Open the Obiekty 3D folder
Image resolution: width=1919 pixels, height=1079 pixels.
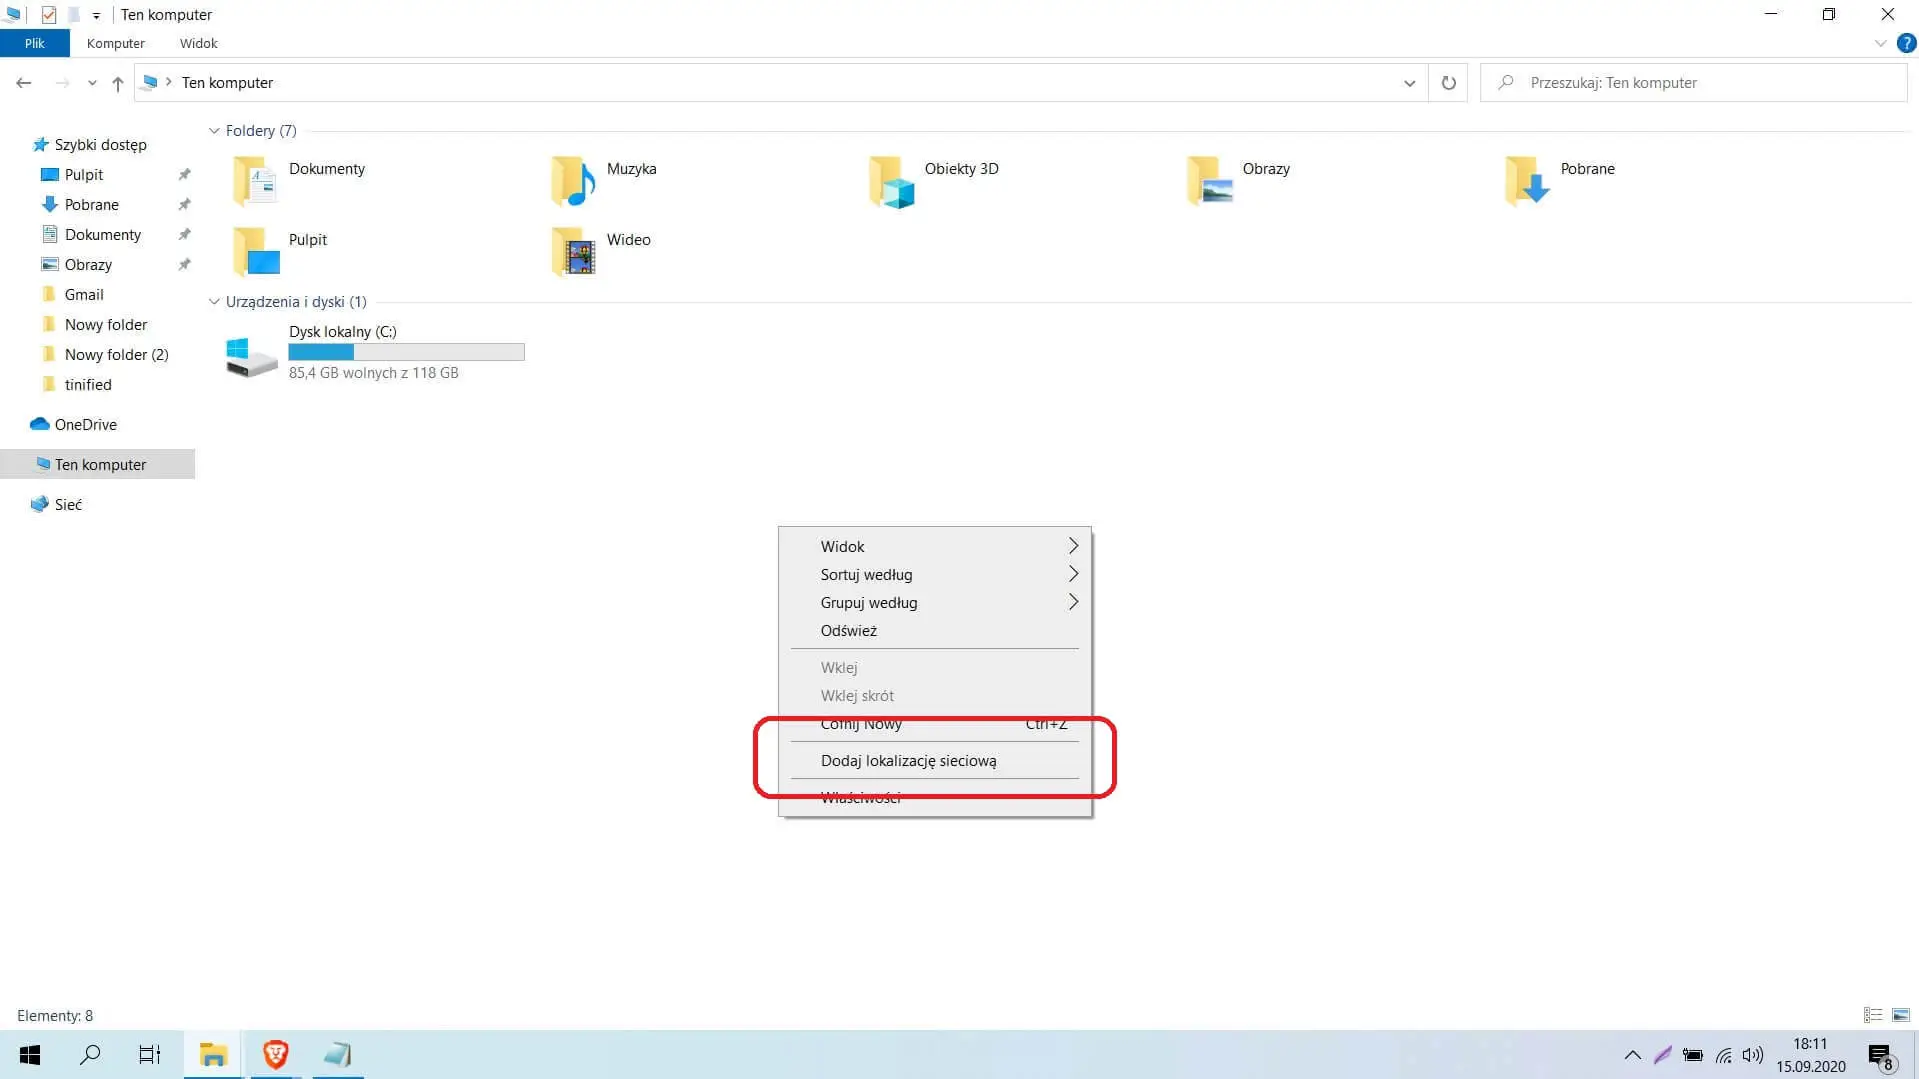tap(889, 180)
